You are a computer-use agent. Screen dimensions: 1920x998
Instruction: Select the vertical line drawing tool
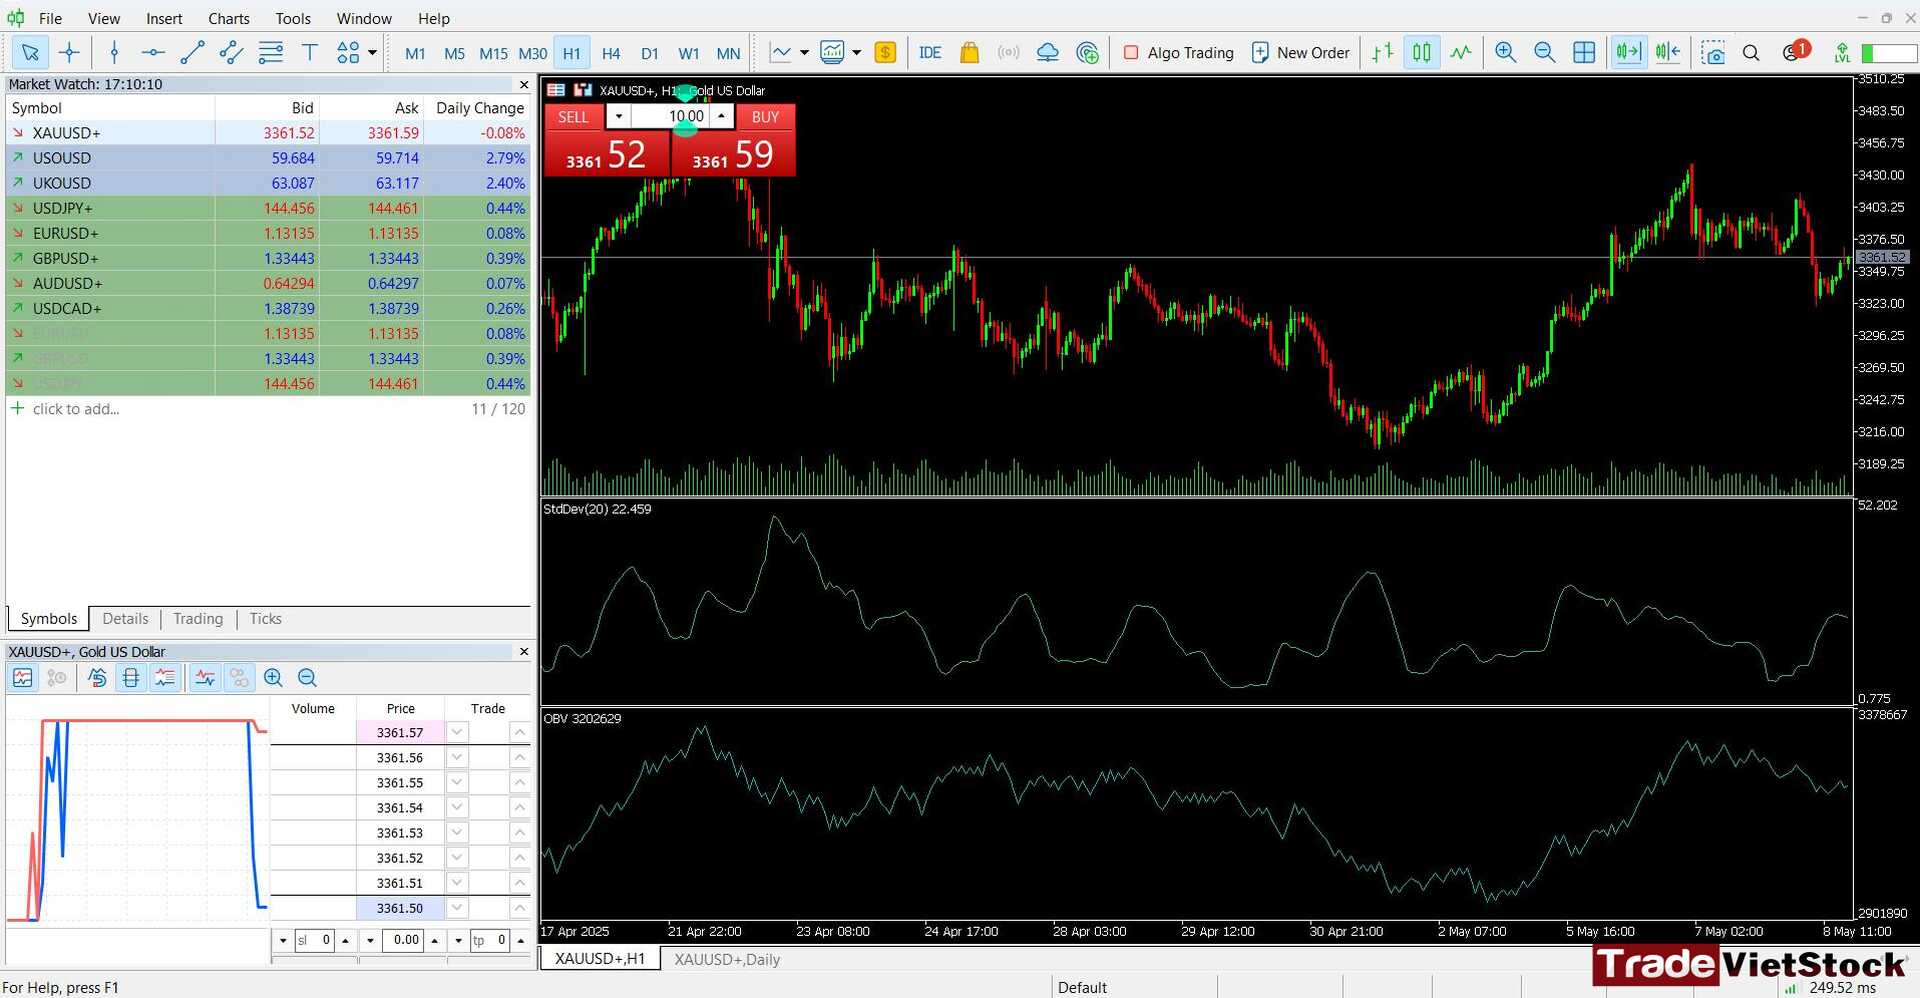pos(114,52)
